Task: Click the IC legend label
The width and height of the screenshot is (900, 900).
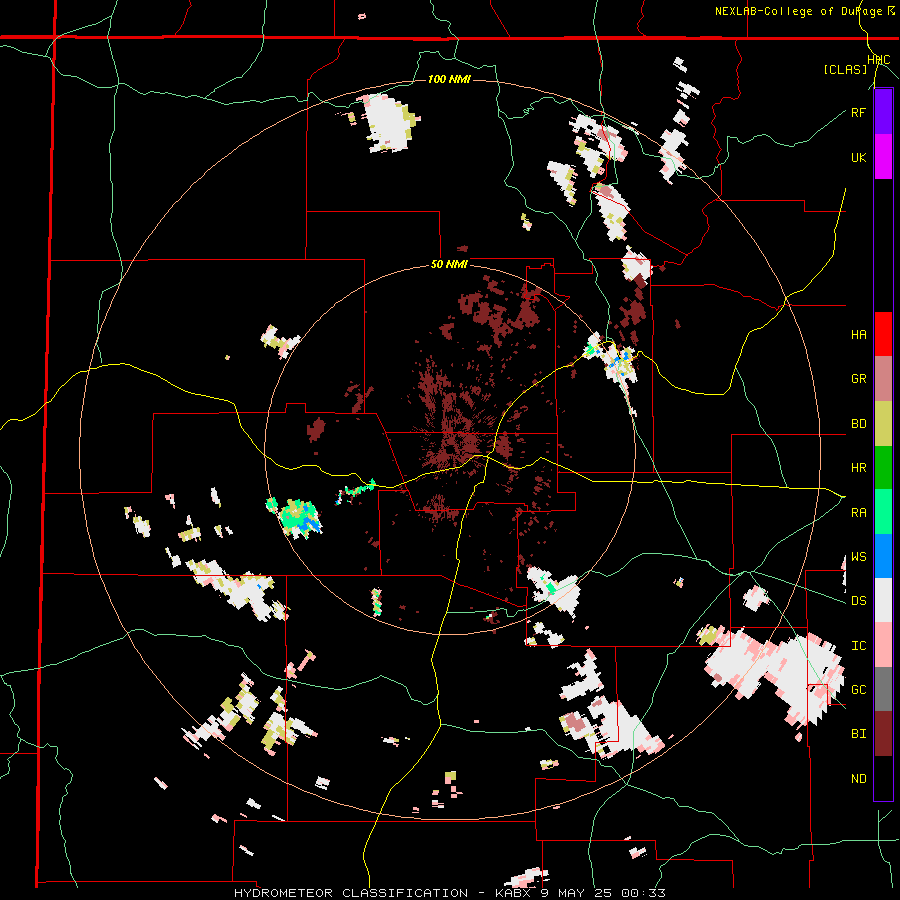Action: [858, 646]
